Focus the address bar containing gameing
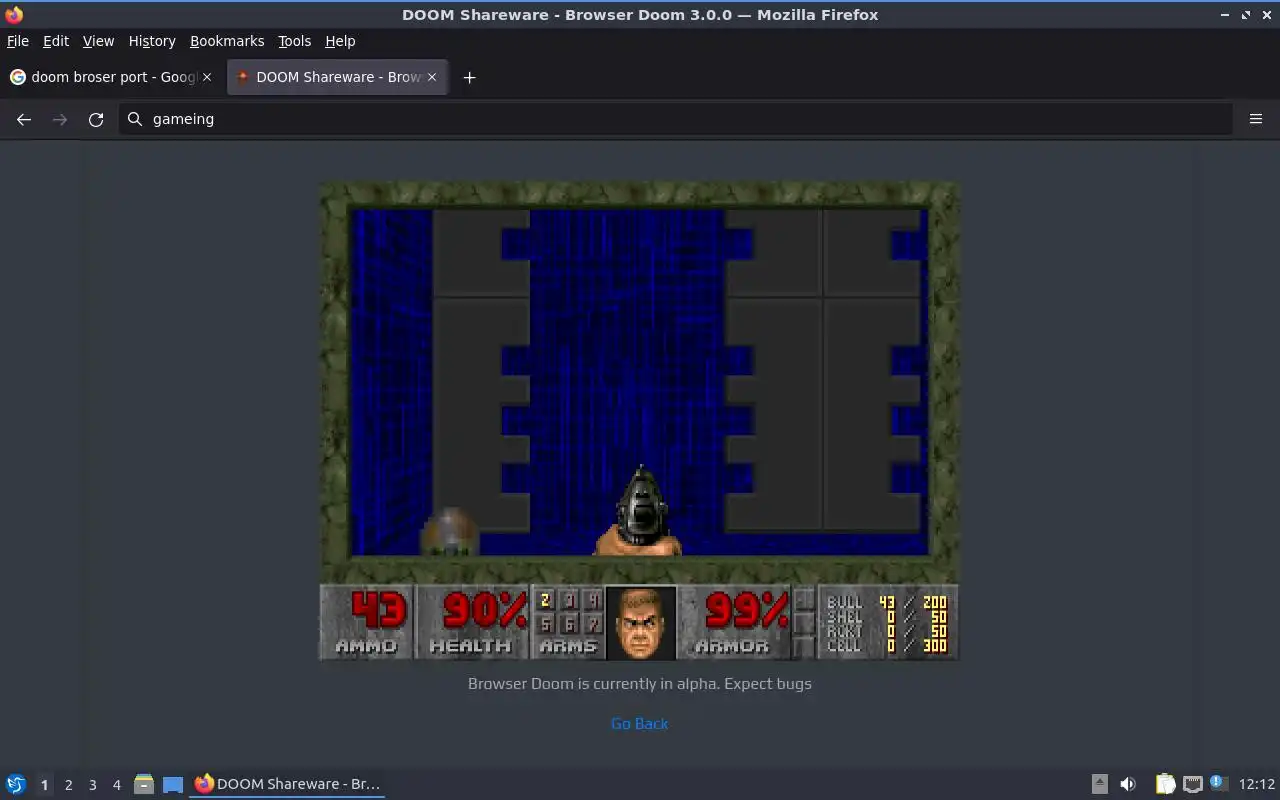Screen dimensions: 1280x800 pyautogui.click(x=676, y=119)
